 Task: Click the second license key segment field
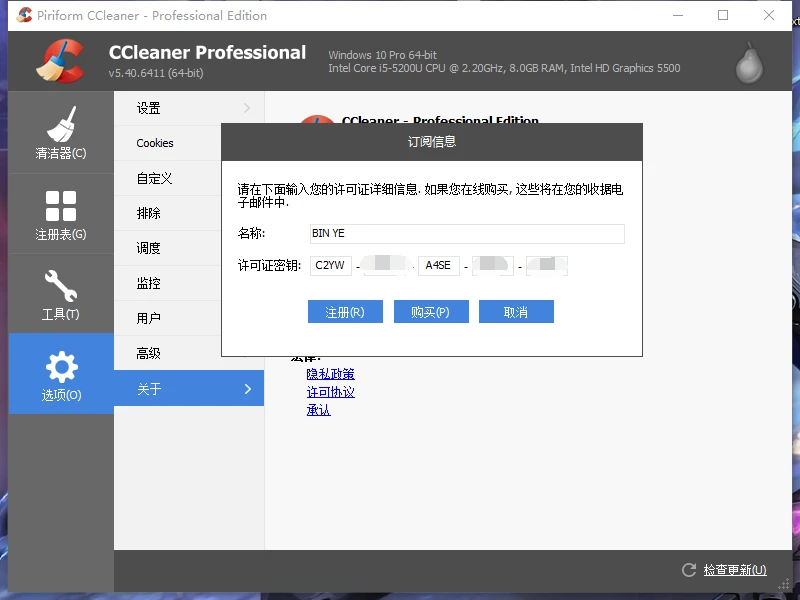(x=385, y=266)
